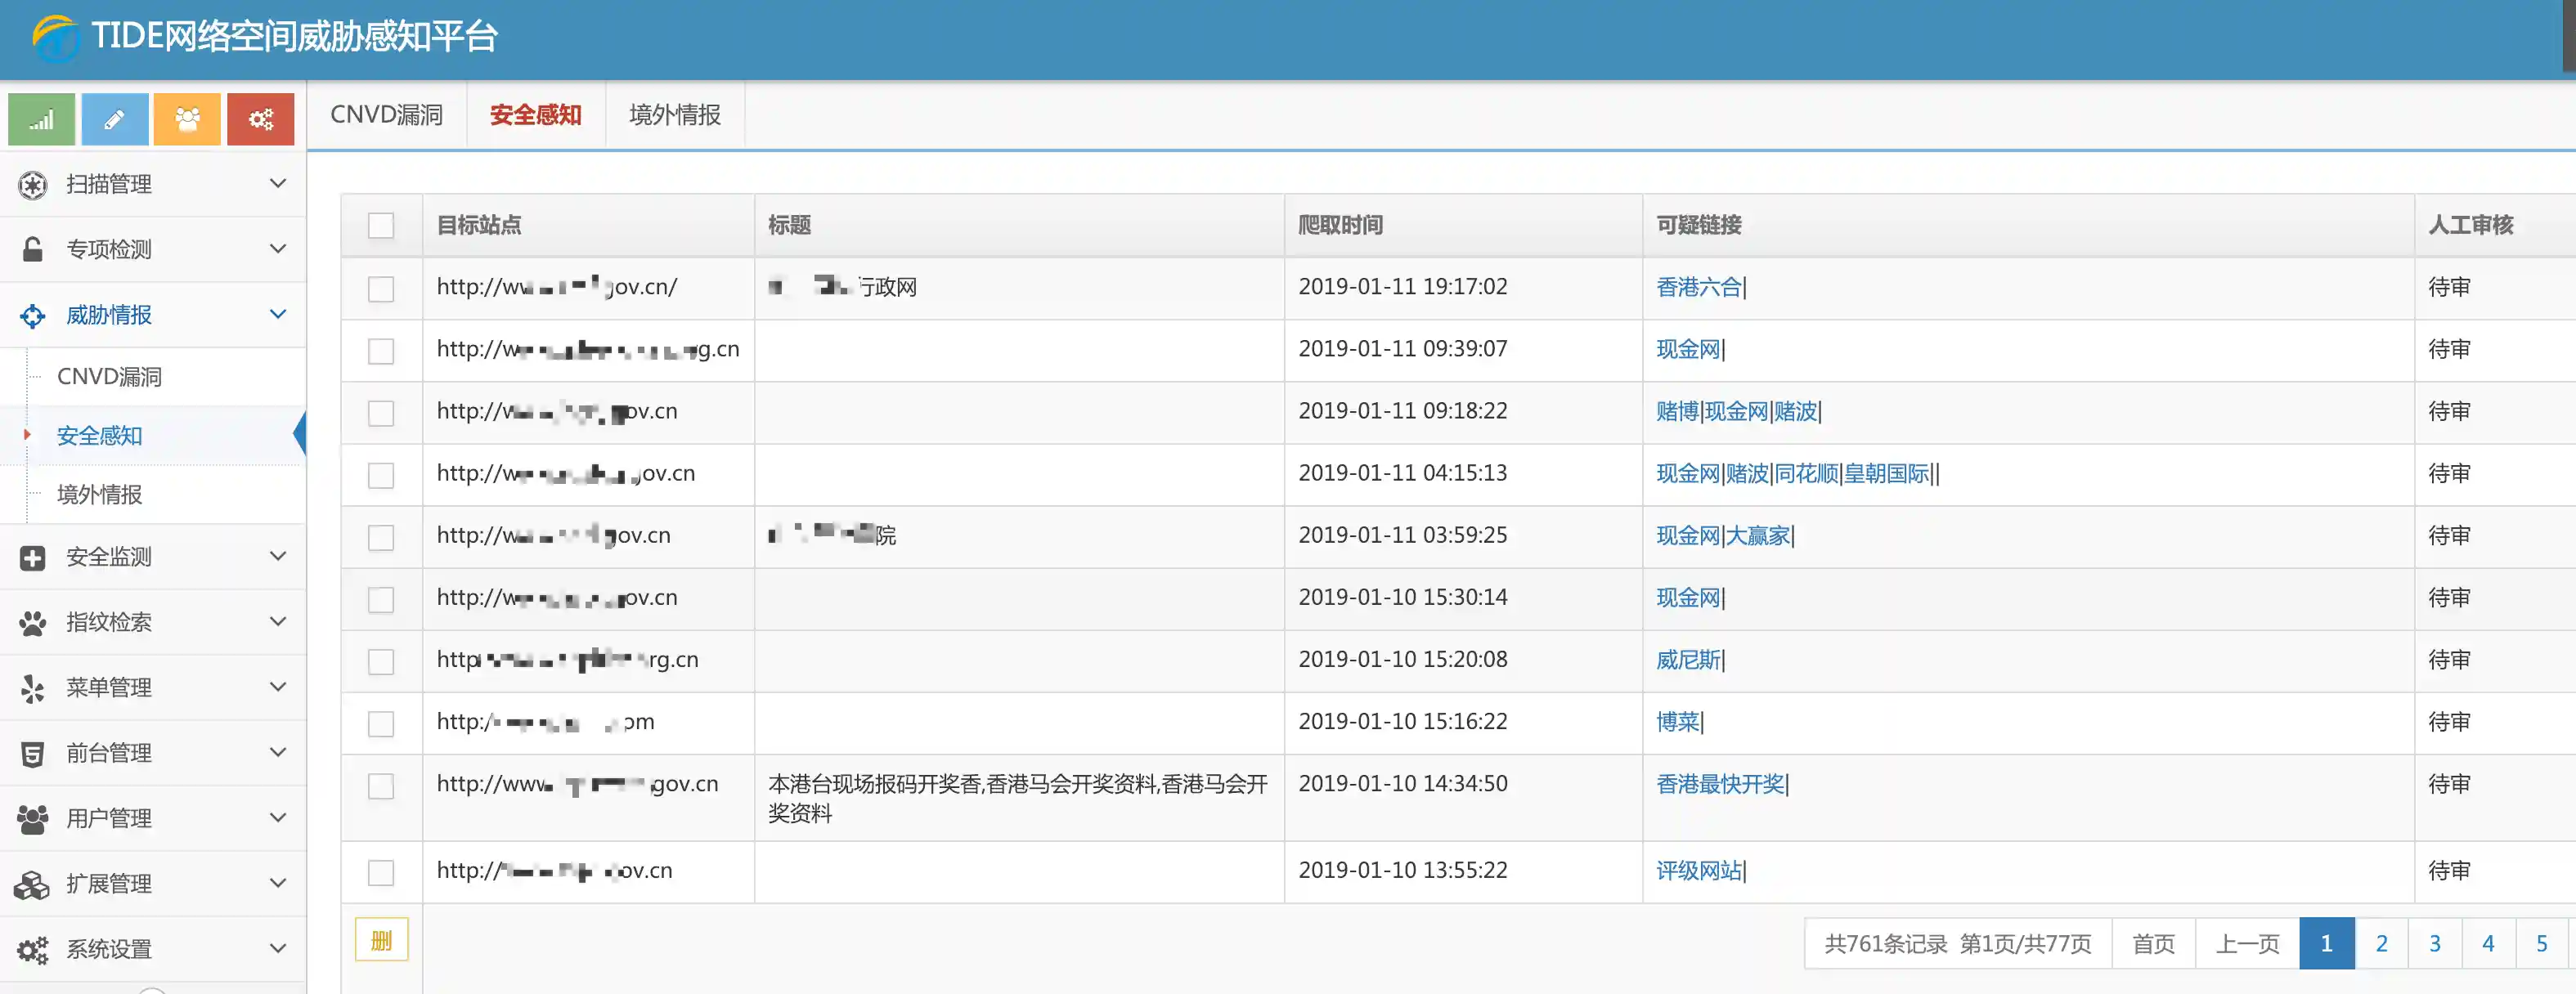Check the row with 香港最快开奖 link
Image resolution: width=2576 pixels, height=994 pixels.
pyautogui.click(x=381, y=786)
